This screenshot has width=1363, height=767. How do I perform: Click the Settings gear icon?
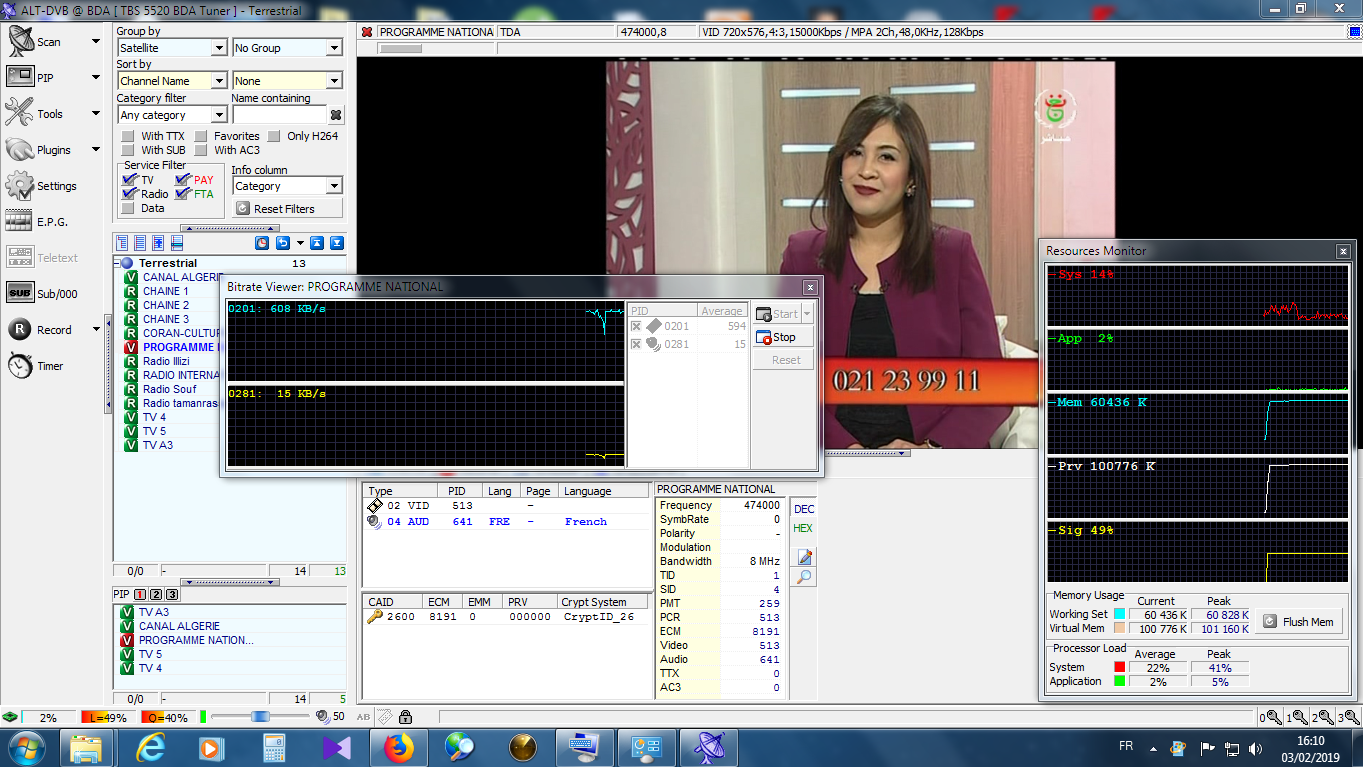coord(20,186)
